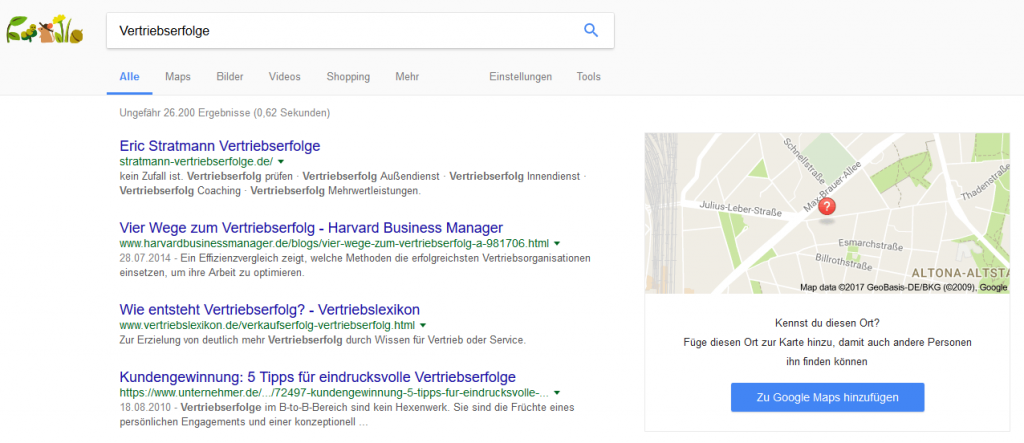Open dropdown arrow next to unternehmer.de URL
This screenshot has width=1024, height=443.
pos(556,394)
